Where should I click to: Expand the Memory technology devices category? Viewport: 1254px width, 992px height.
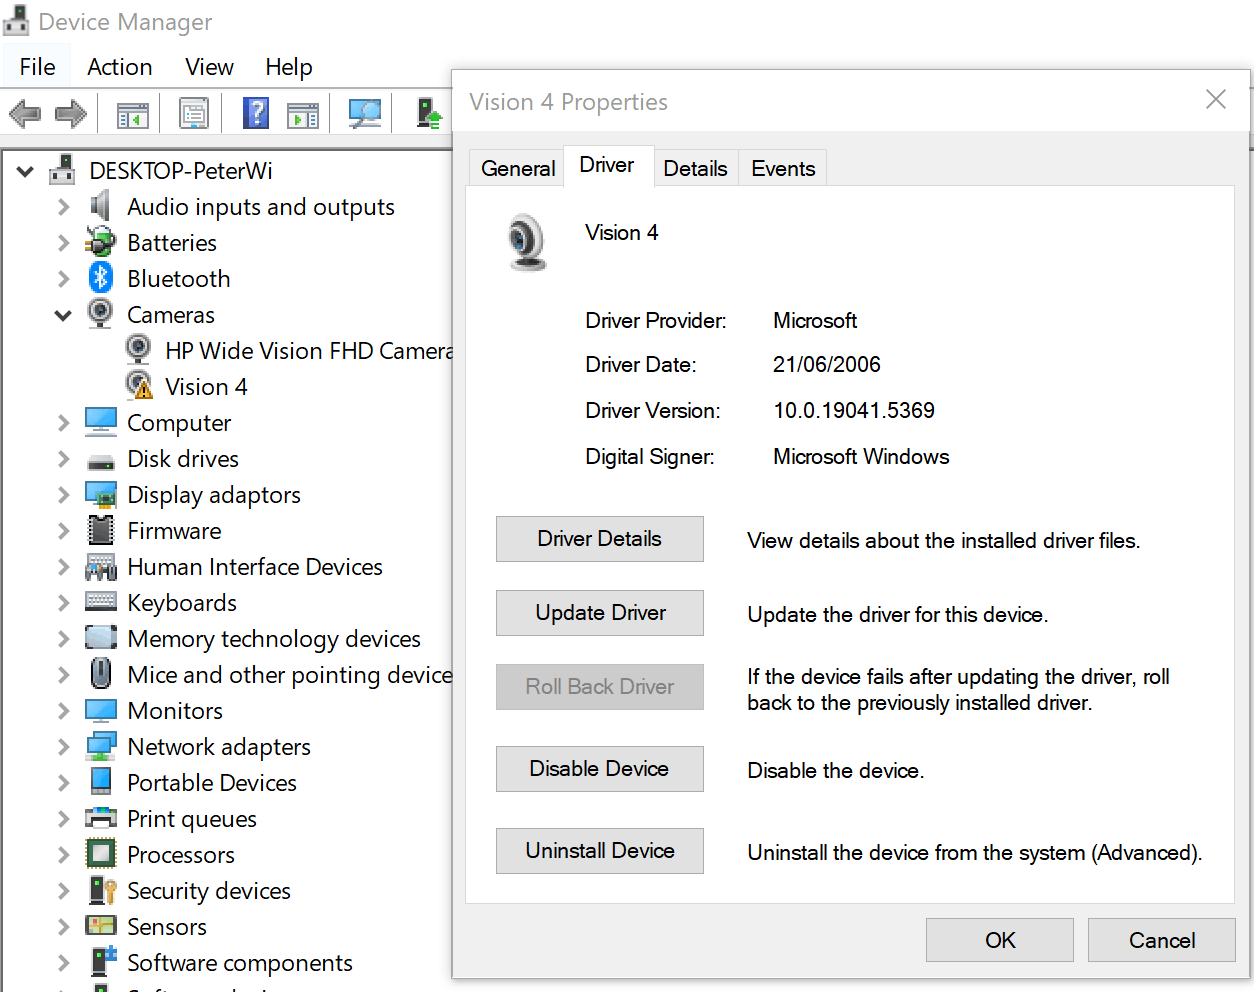tap(63, 639)
